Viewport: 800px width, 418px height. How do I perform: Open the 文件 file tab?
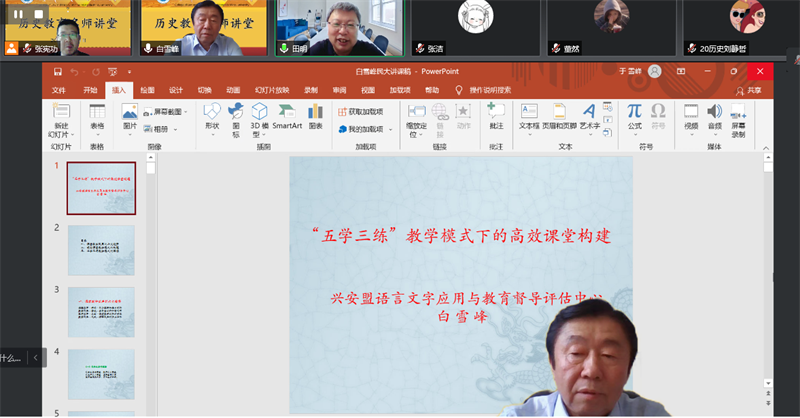pyautogui.click(x=59, y=90)
